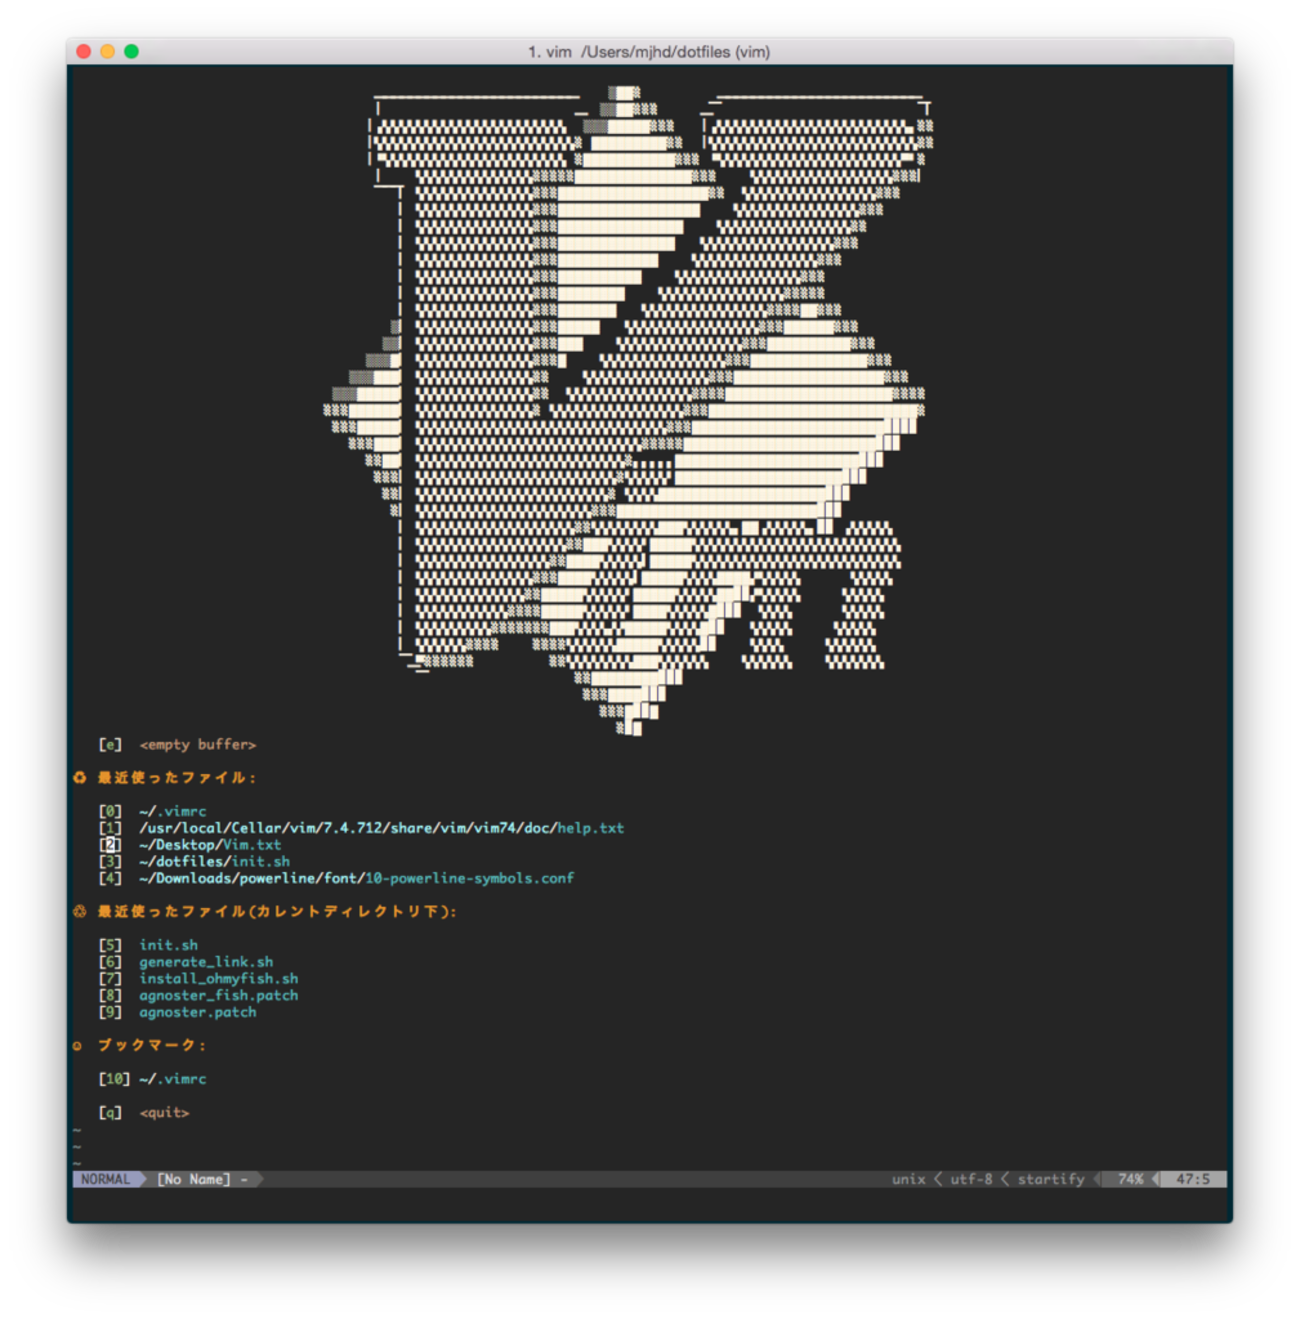Click the ブックマーク: header
This screenshot has height=1319, width=1300.
click(x=152, y=1045)
